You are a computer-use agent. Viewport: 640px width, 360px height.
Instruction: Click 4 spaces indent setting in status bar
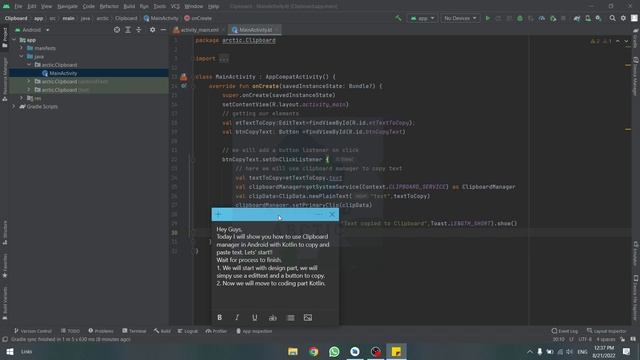tap(605, 339)
